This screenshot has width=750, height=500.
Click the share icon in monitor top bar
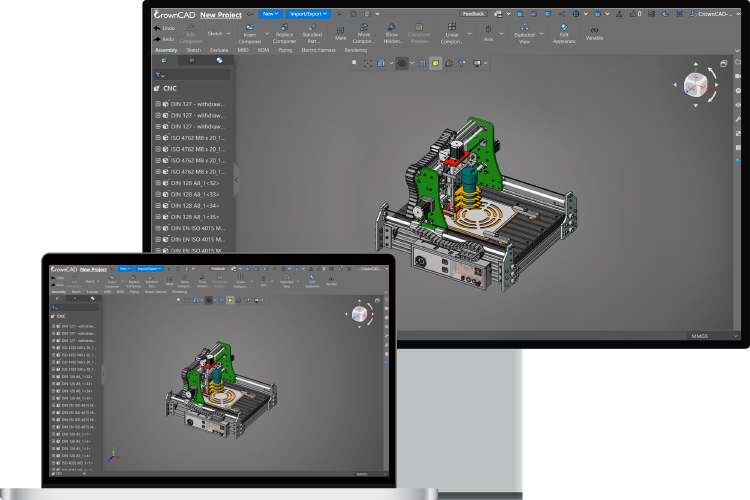pyautogui.click(x=562, y=14)
